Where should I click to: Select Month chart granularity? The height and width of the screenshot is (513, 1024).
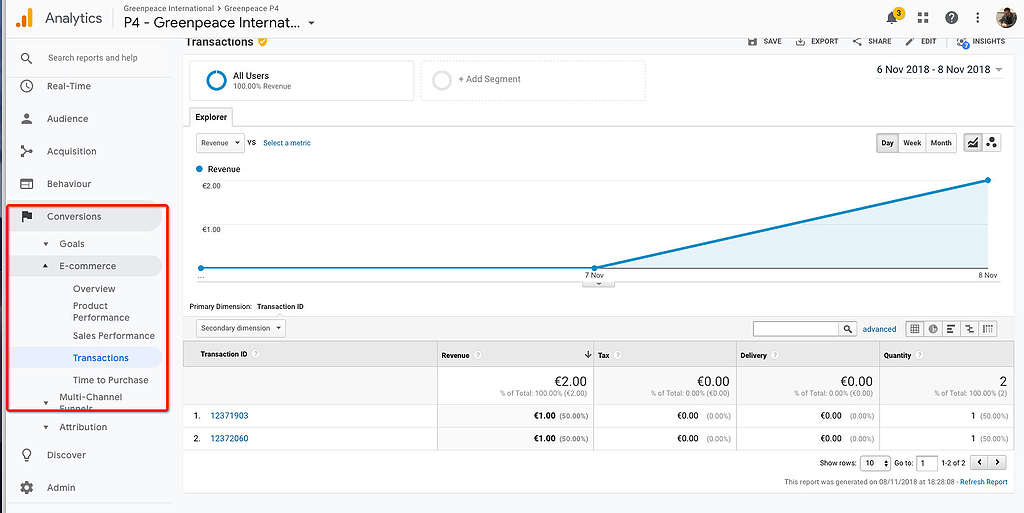point(940,143)
